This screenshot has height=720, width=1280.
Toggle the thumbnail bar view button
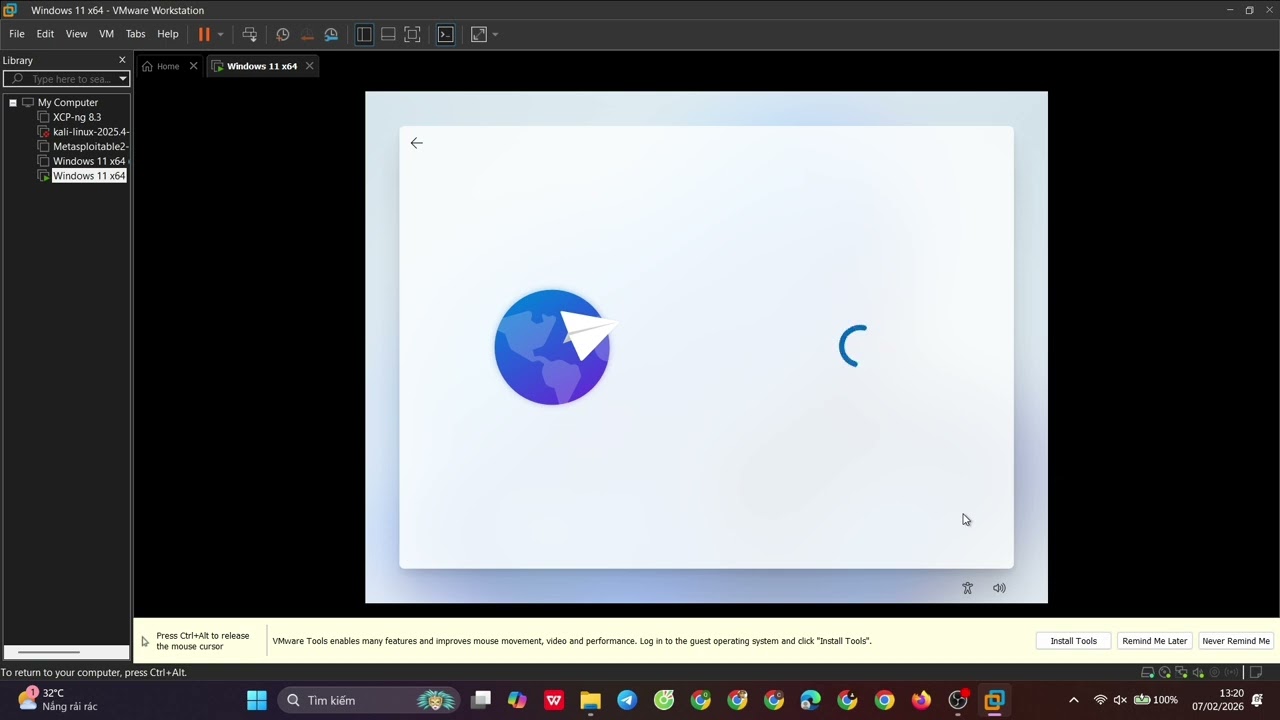click(x=388, y=34)
